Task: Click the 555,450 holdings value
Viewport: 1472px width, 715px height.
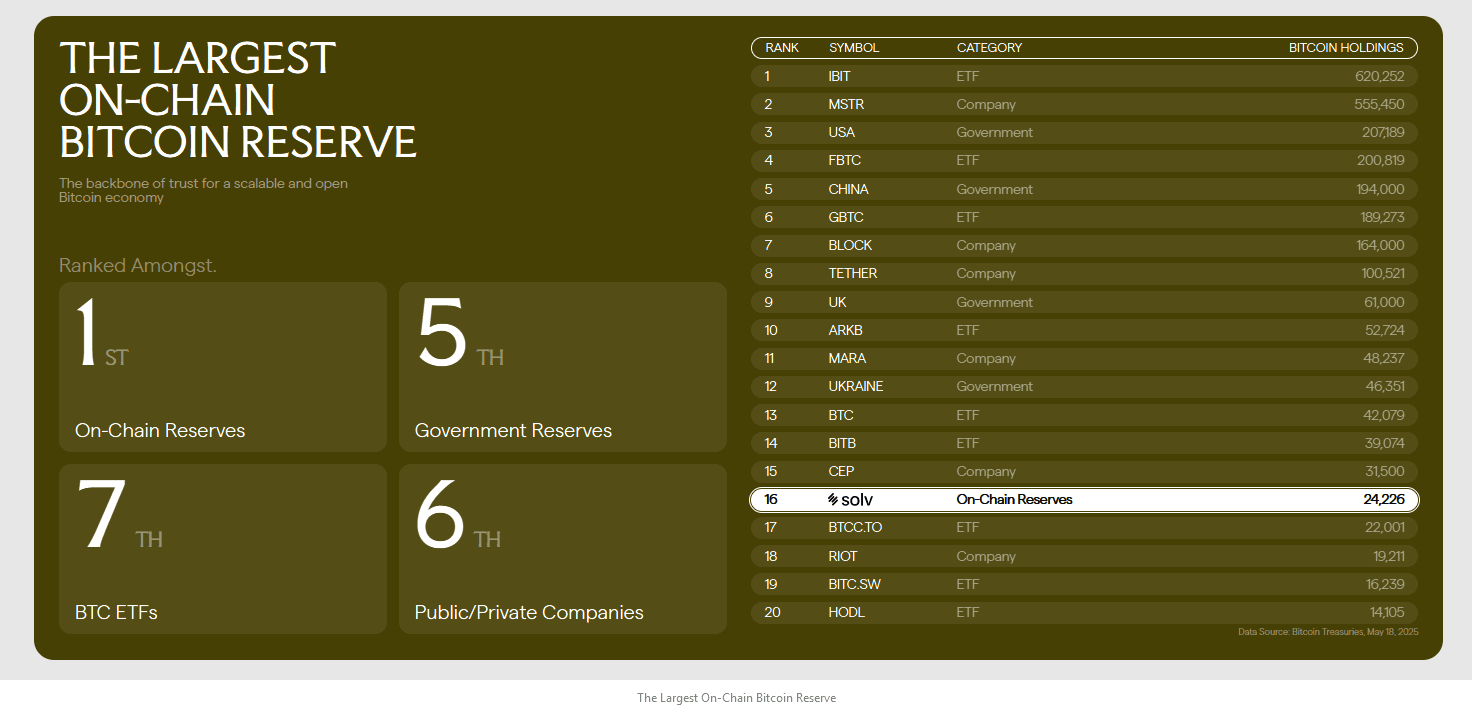Action: point(1380,104)
